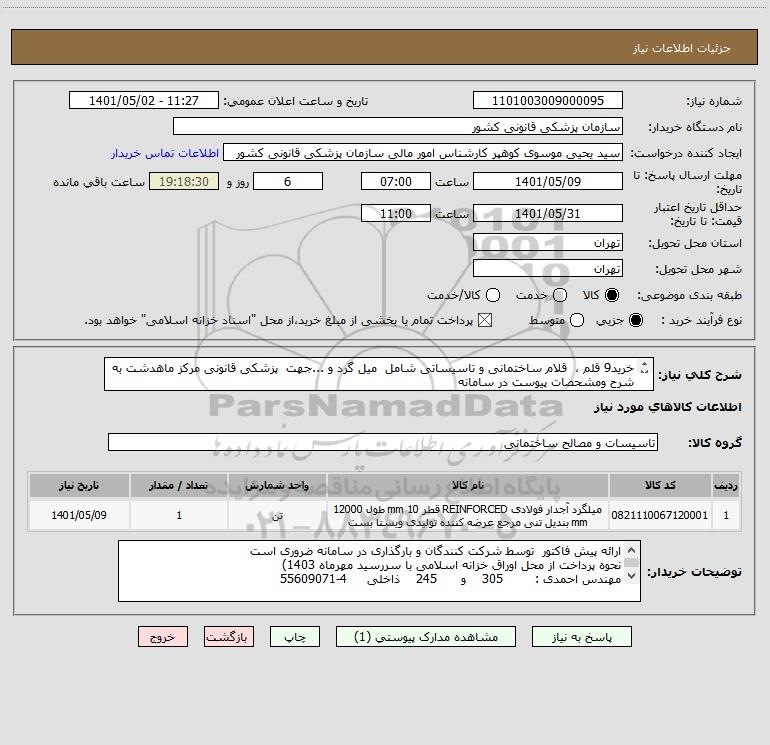This screenshot has width=770, height=745.
Task: Click the validity time 11:00 field
Action: coord(396,213)
